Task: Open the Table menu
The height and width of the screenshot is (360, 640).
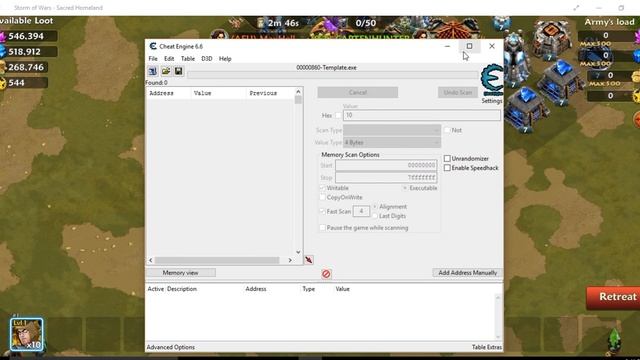Action: click(x=188, y=59)
